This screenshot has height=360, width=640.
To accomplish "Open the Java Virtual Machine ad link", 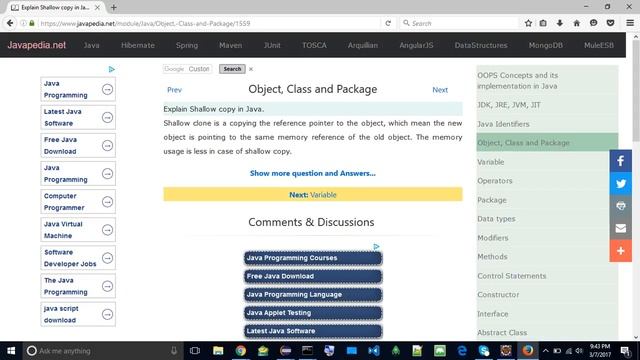I will point(78,230).
